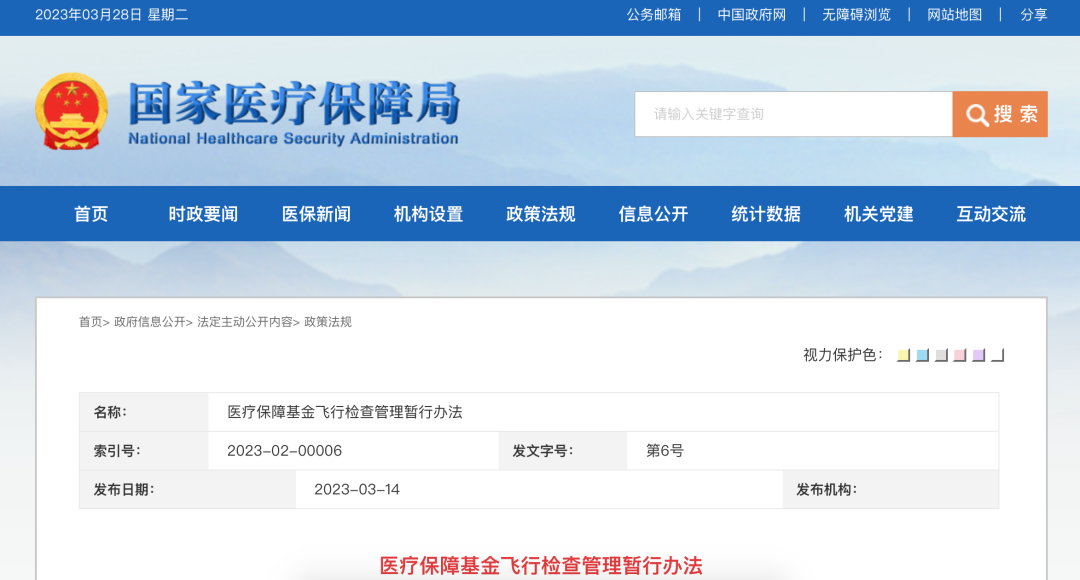Open the 中国政府网 link

751,15
